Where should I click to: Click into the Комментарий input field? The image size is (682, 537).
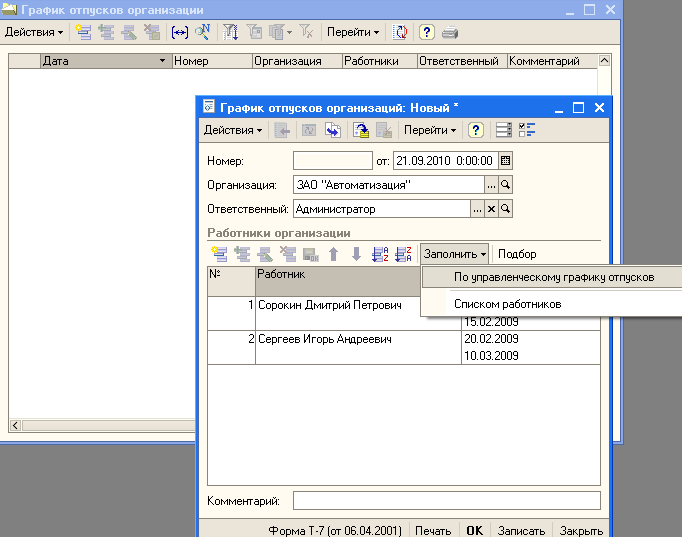point(447,501)
